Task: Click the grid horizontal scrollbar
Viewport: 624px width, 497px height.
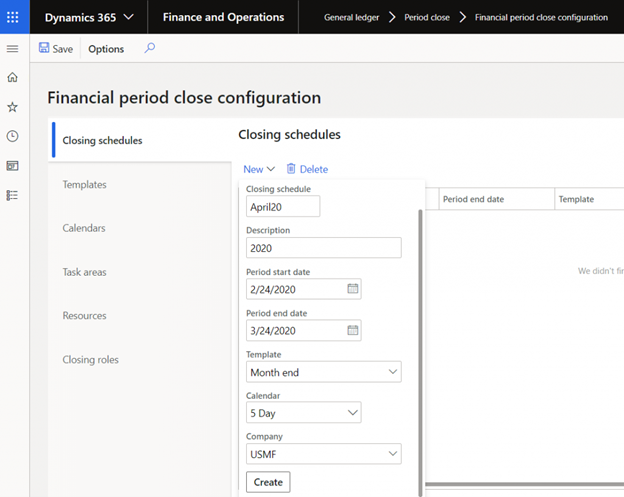Action: click(525, 484)
